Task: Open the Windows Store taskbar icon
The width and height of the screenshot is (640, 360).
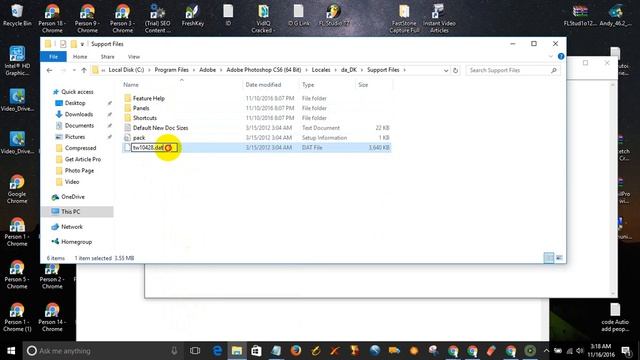Action: point(256,351)
